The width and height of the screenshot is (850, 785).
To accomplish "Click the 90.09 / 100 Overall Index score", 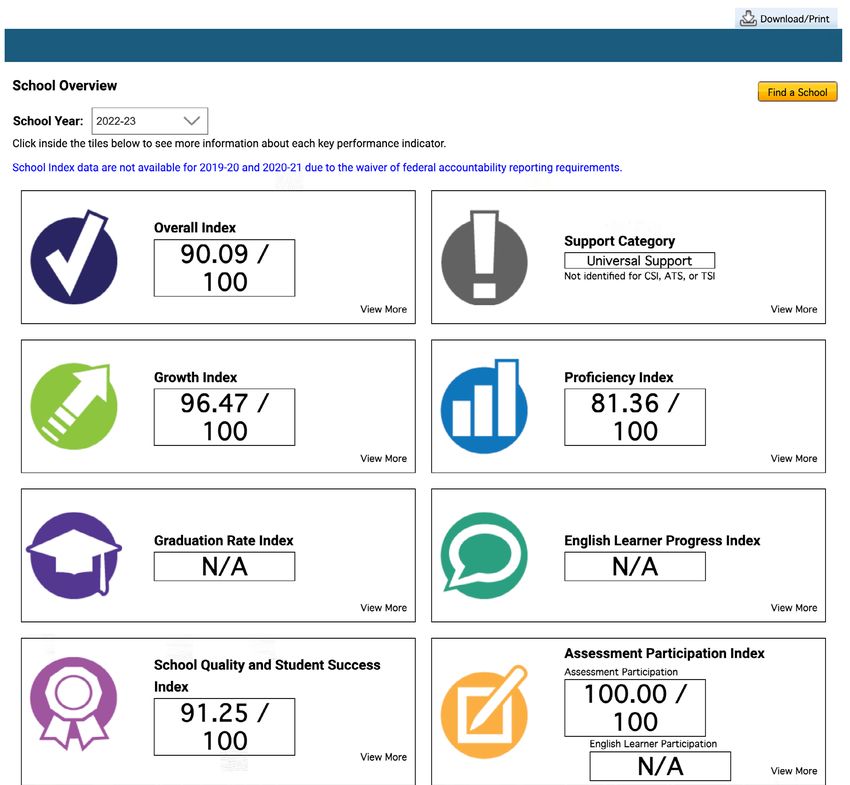I will point(224,268).
